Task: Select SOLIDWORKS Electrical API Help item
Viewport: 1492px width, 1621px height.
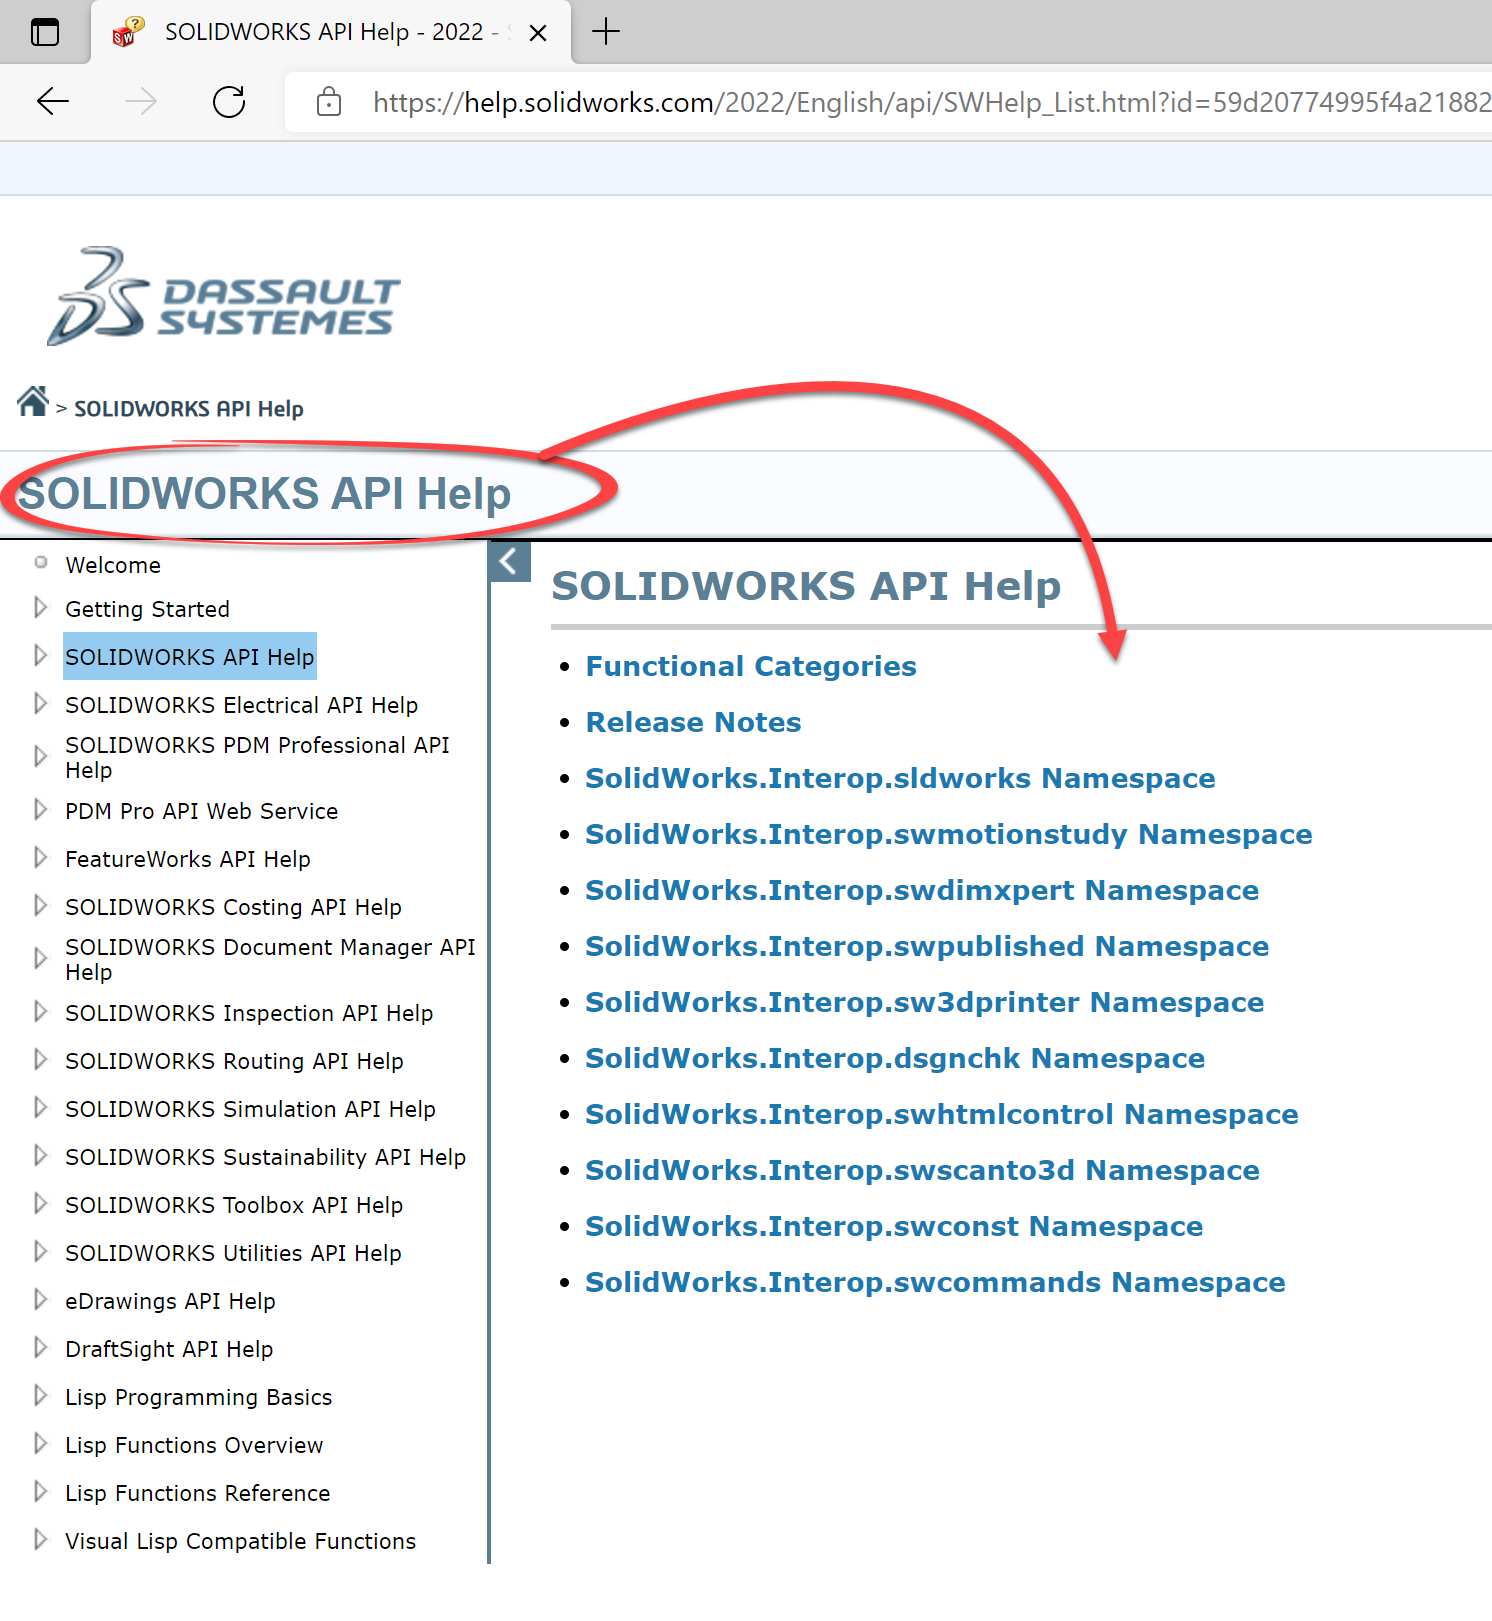Action: click(x=241, y=706)
